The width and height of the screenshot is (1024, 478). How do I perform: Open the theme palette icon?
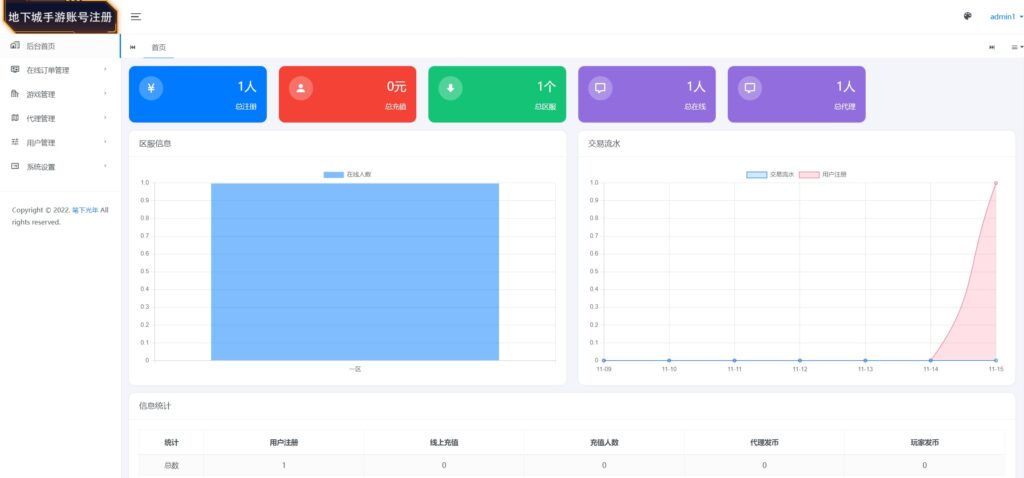click(x=967, y=16)
